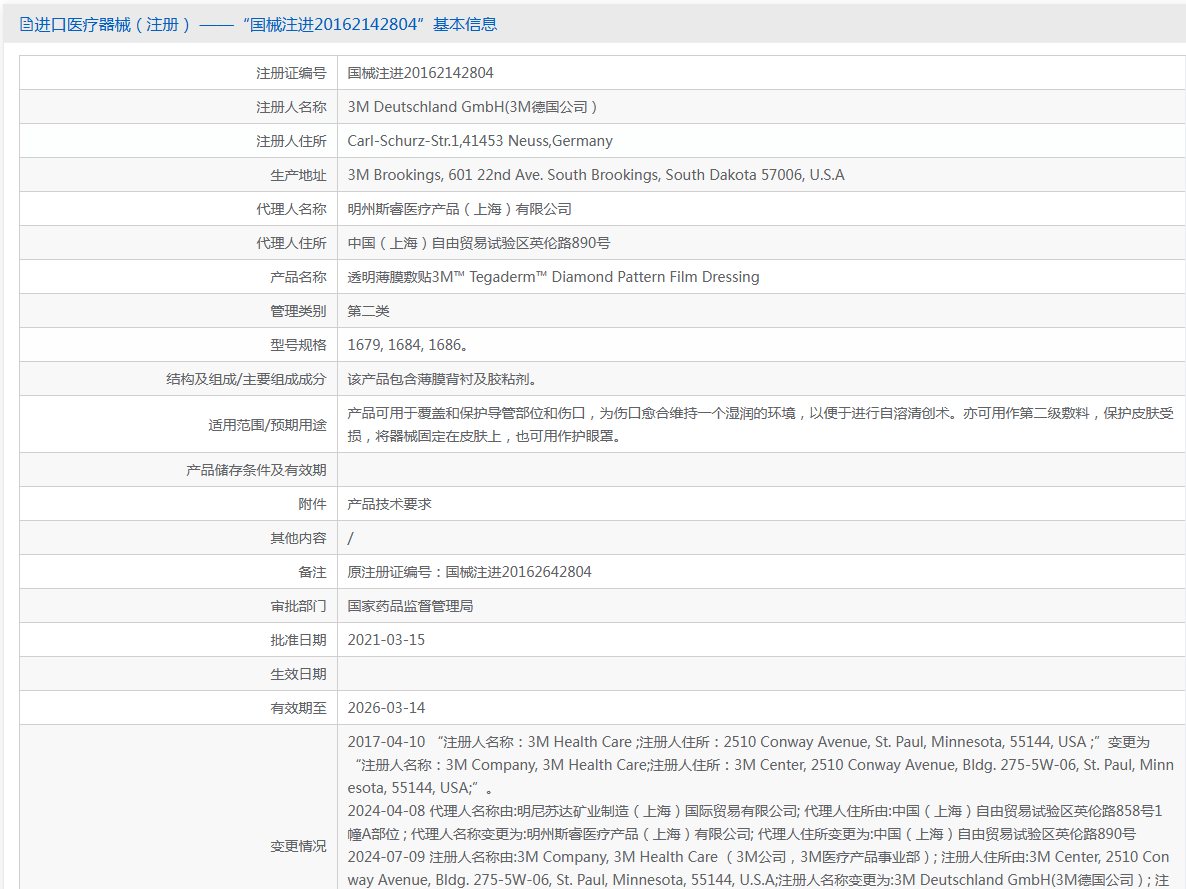Select Tegaderm Diamond Pattern Film Dressing product name
1186x889 pixels.
[554, 278]
